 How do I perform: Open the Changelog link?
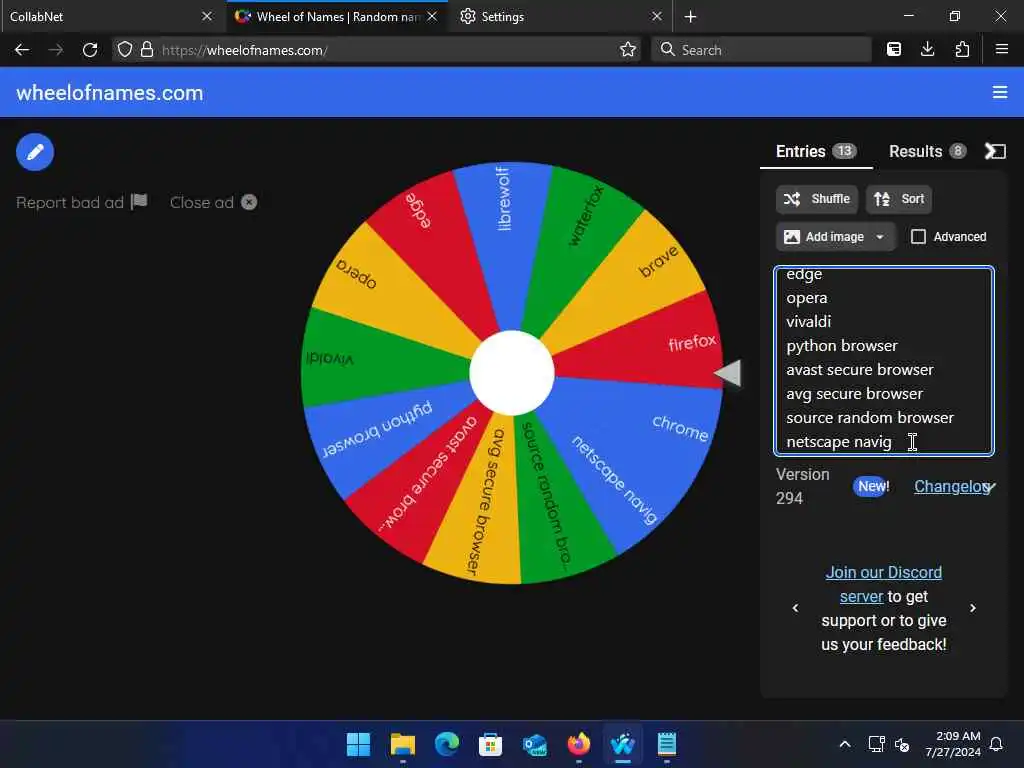pos(952,487)
